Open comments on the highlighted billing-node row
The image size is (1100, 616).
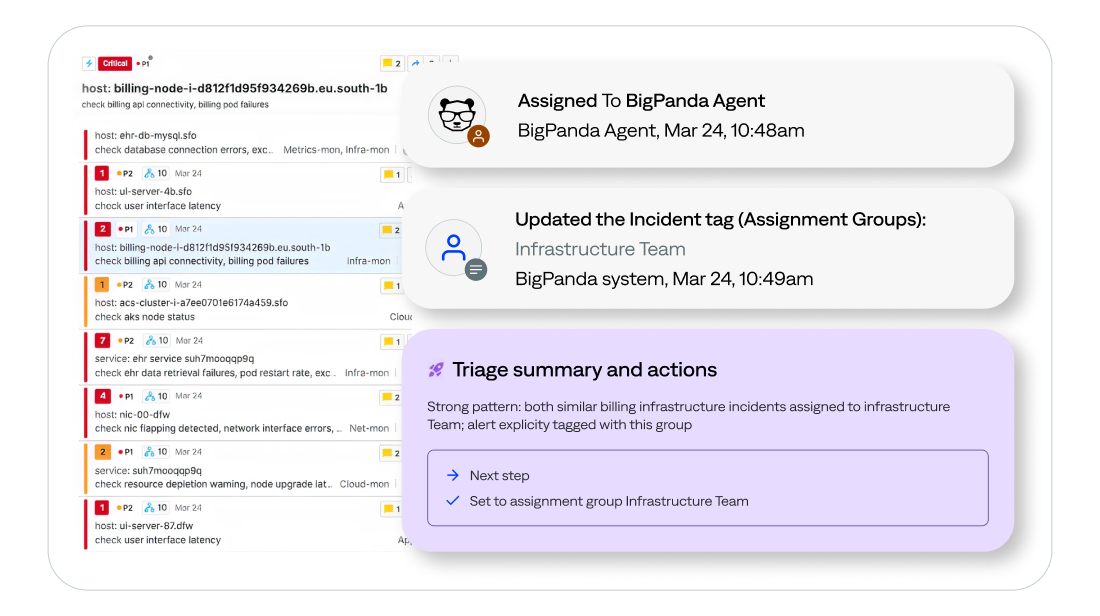pos(391,230)
